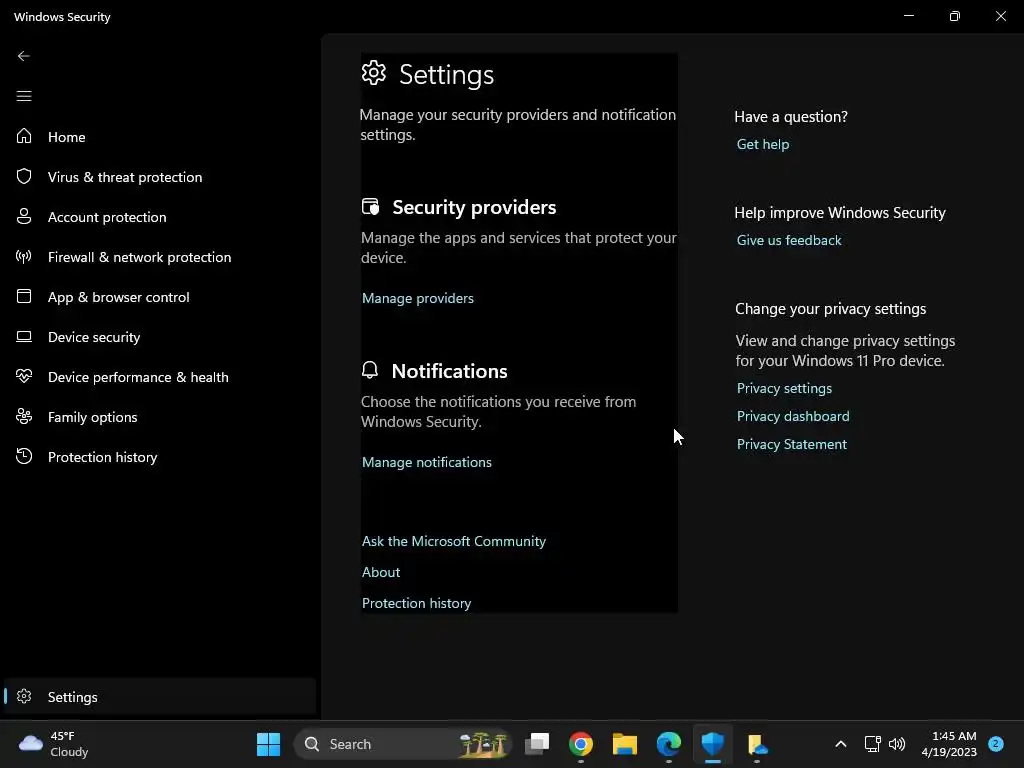This screenshot has width=1024, height=768.
Task: Click the App & browser control window icon
Action: click(24, 296)
